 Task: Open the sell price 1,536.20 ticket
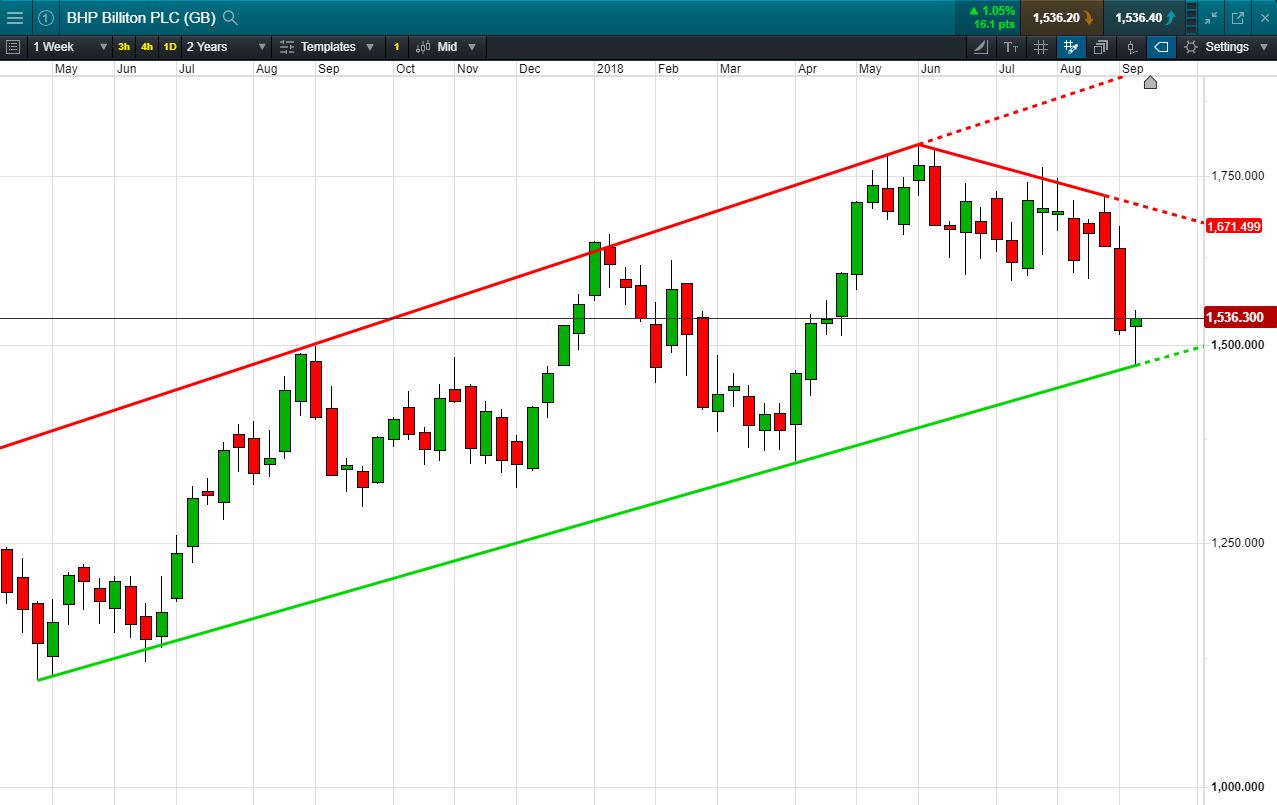point(1062,17)
